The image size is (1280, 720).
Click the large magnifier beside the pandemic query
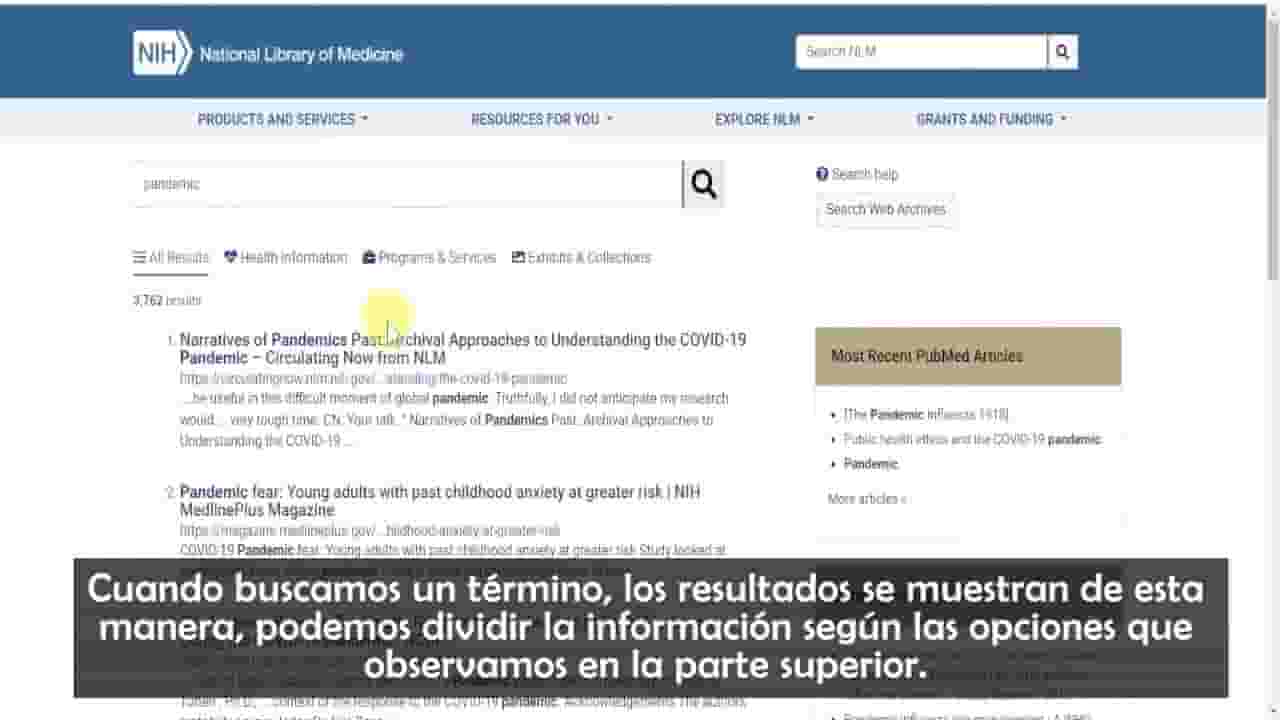coord(704,184)
